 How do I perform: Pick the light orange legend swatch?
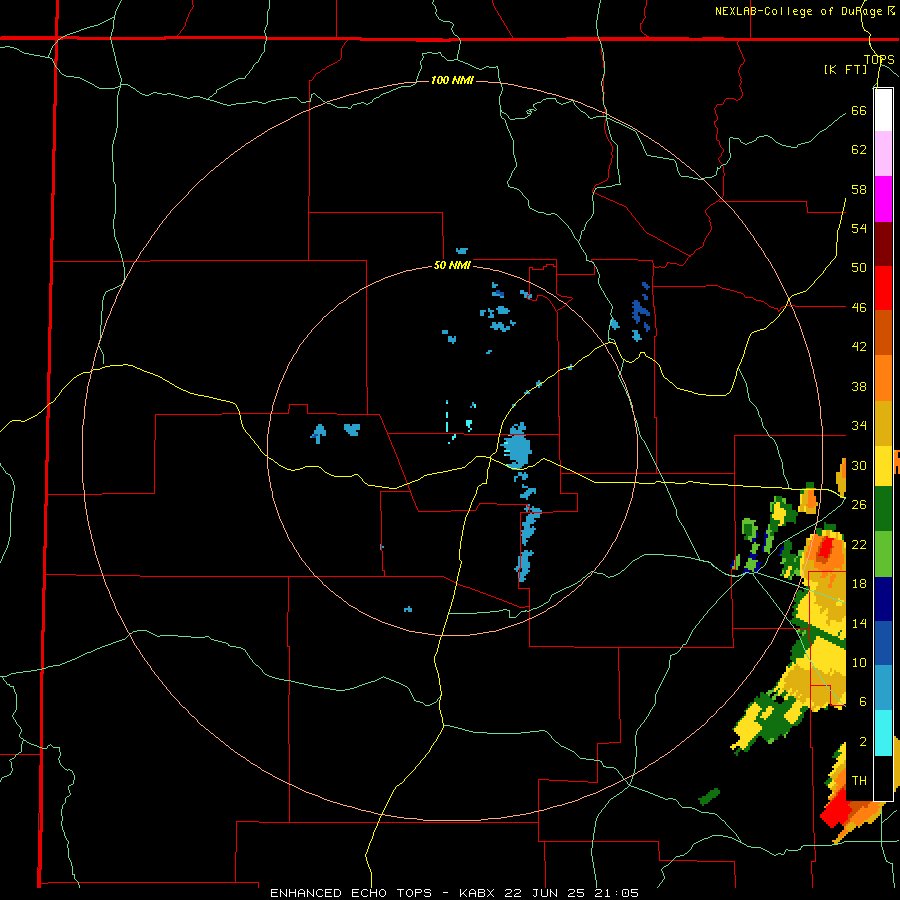point(883,378)
